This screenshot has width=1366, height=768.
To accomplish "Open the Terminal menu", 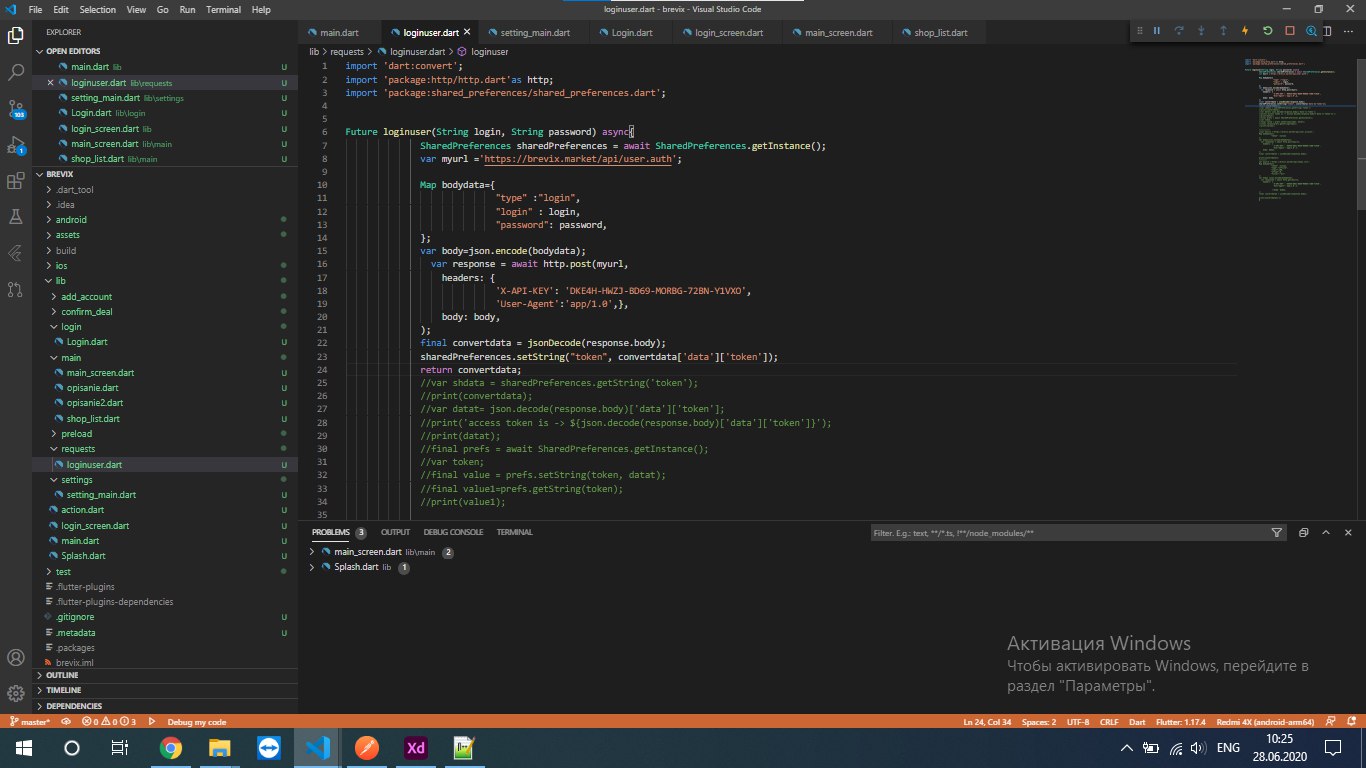I will 223,9.
